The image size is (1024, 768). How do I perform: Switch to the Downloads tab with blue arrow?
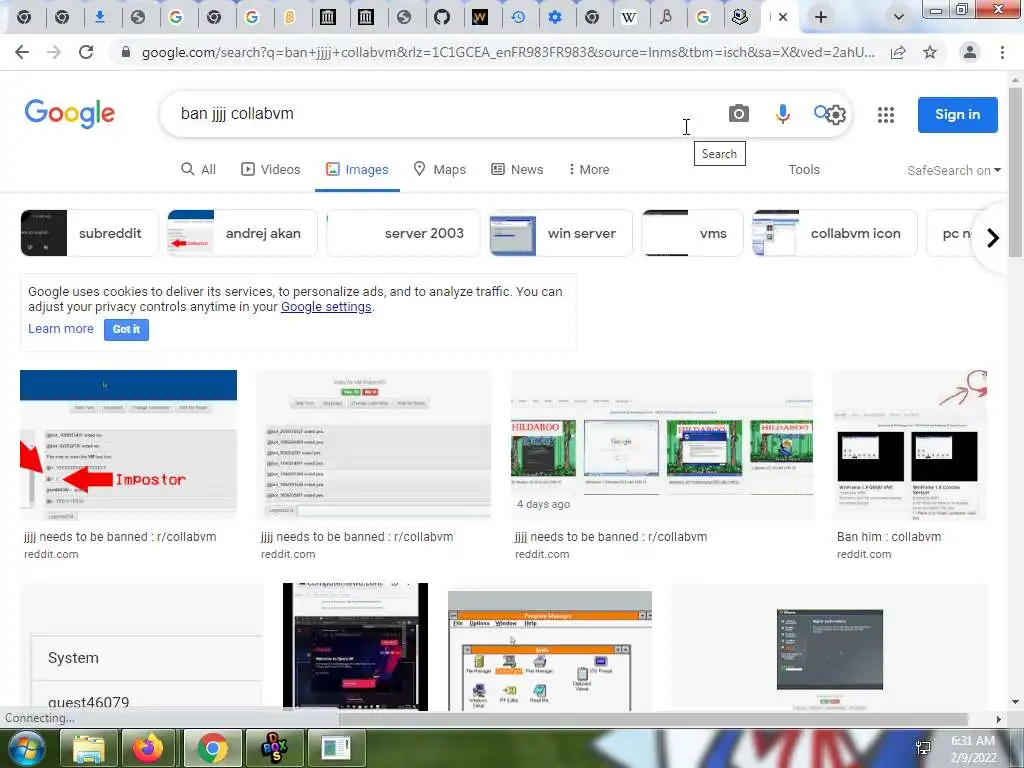click(x=100, y=17)
